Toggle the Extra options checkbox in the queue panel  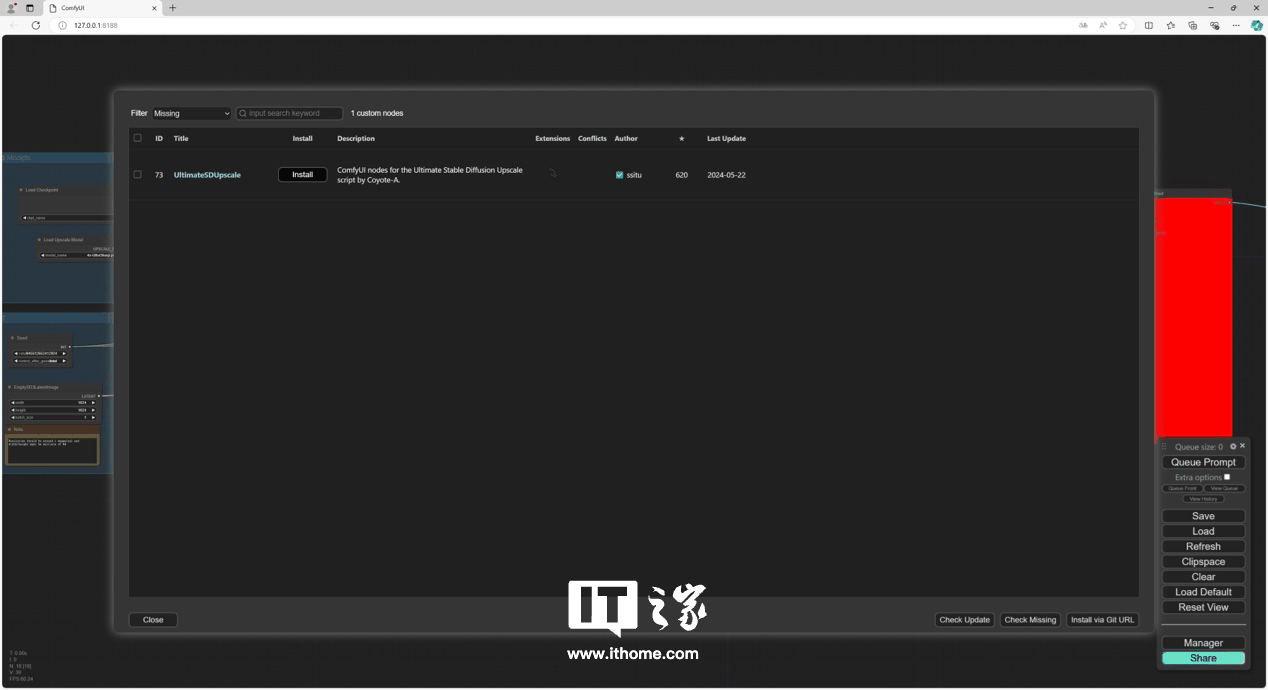coord(1227,477)
